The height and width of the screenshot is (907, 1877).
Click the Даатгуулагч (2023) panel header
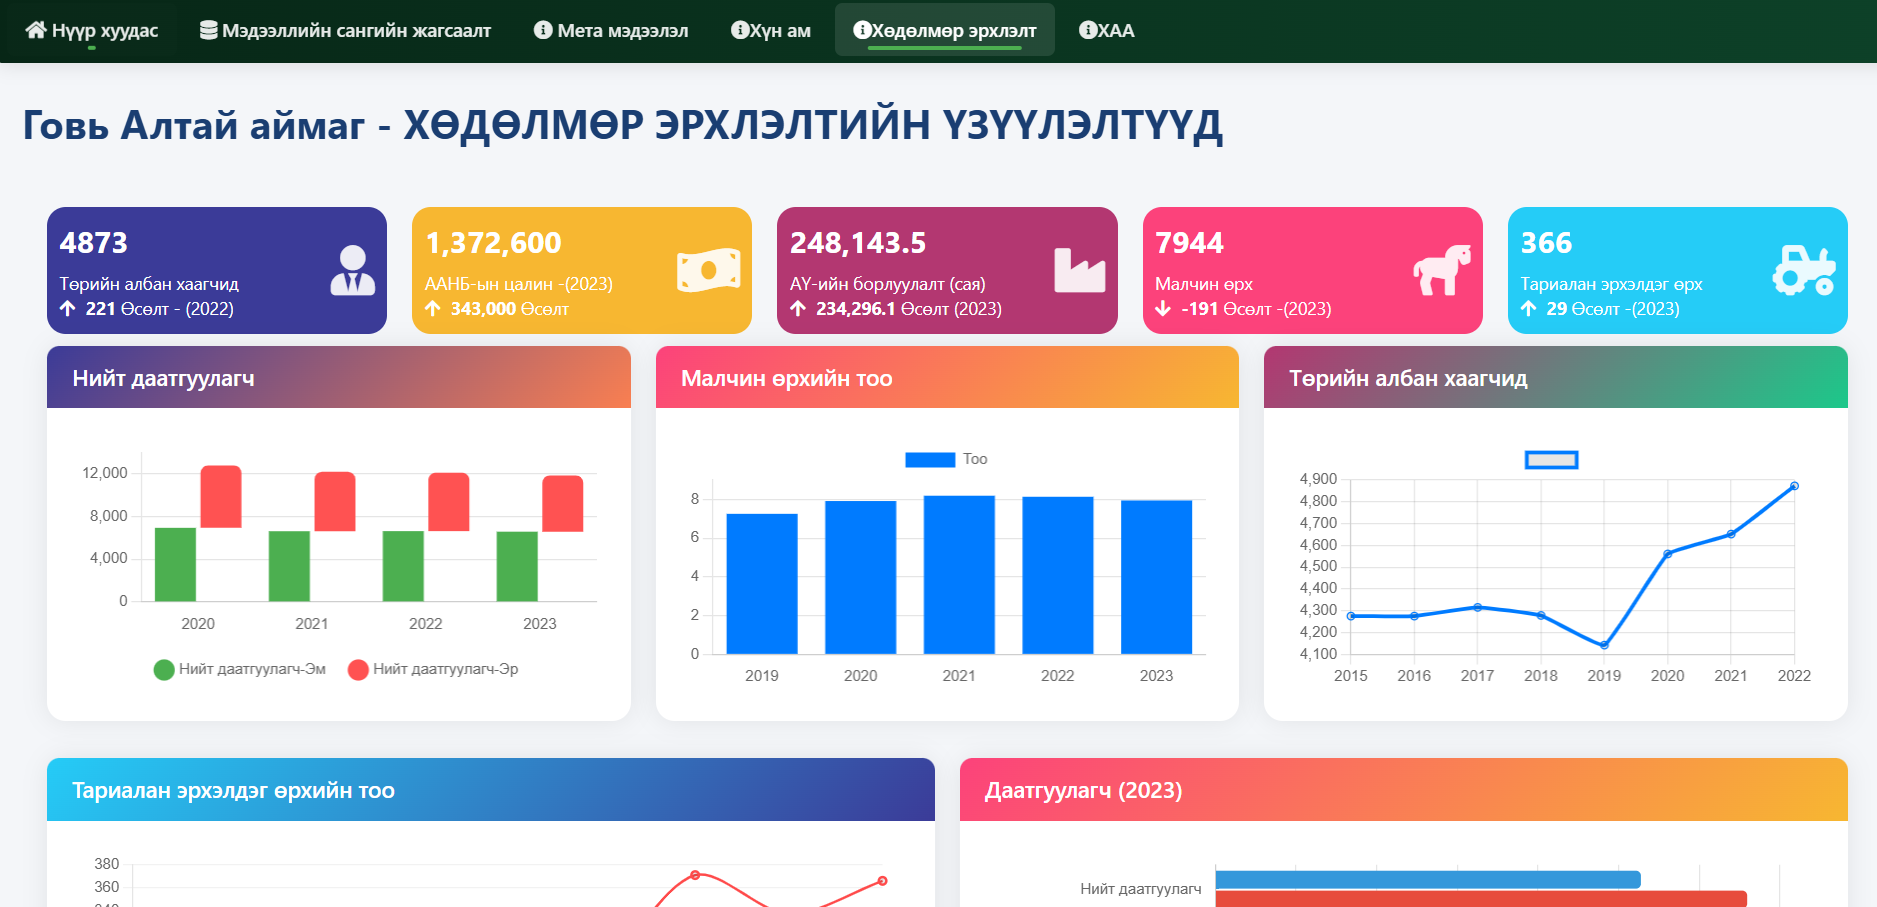[x=1403, y=790]
